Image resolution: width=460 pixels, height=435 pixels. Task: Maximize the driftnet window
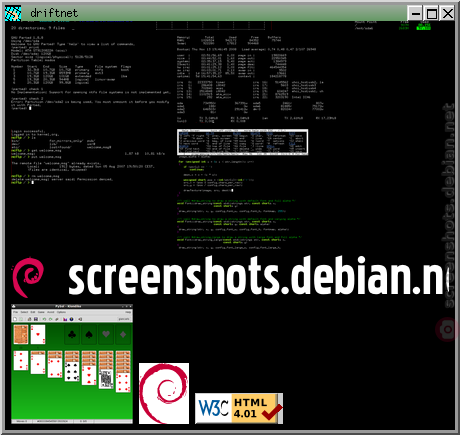coord(432,14)
